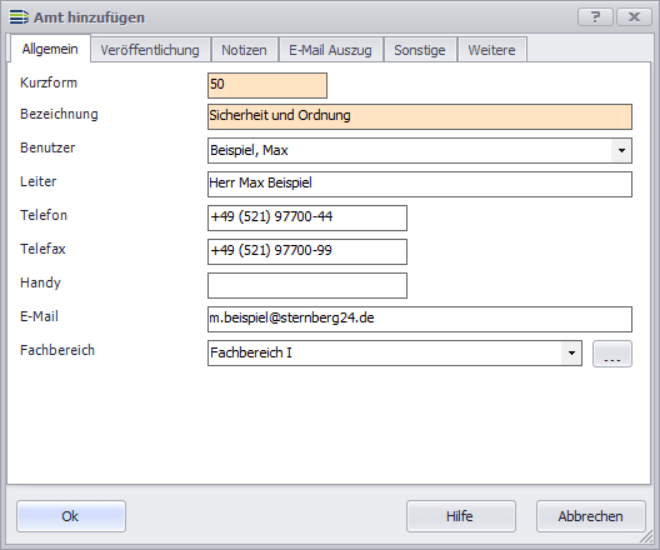Open the Weitere tab

click(492, 50)
